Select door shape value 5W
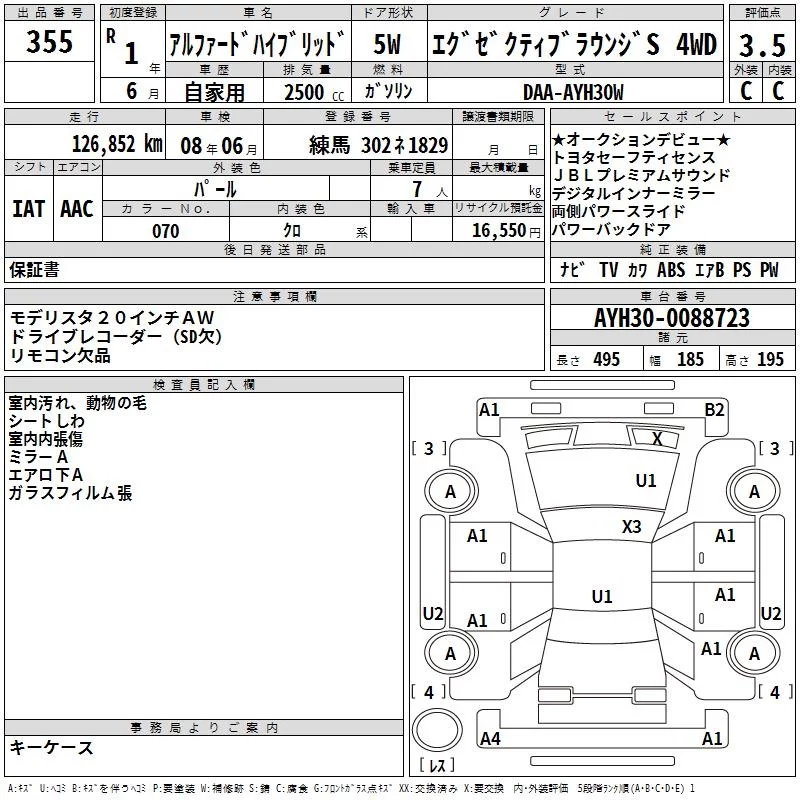This screenshot has width=800, height=800. tap(387, 44)
